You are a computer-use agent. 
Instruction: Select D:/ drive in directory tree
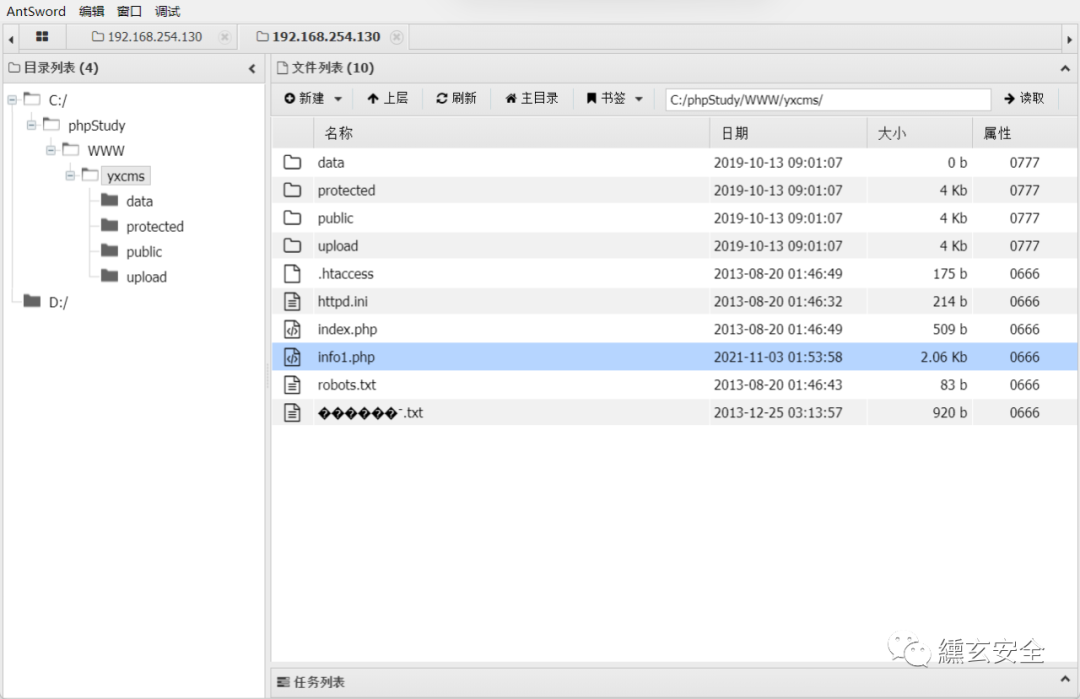(x=58, y=302)
